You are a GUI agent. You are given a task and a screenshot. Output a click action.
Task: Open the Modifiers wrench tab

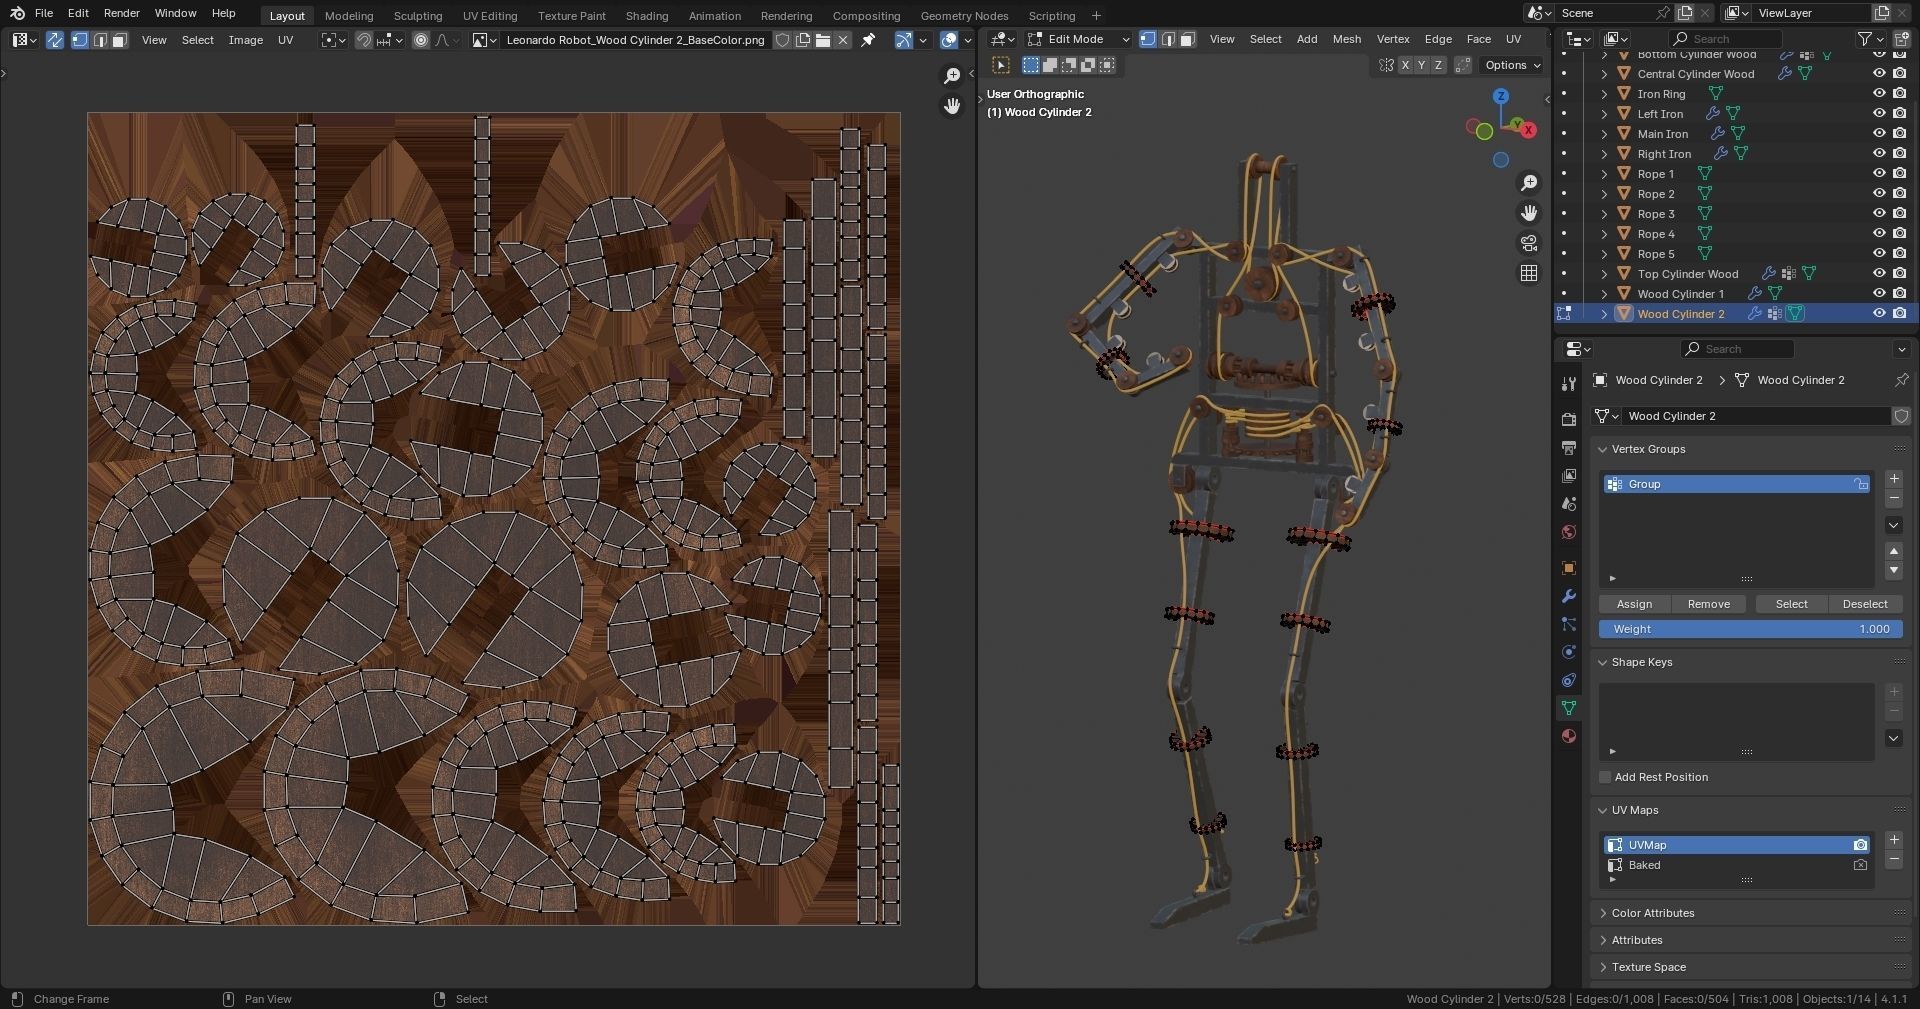tap(1568, 596)
